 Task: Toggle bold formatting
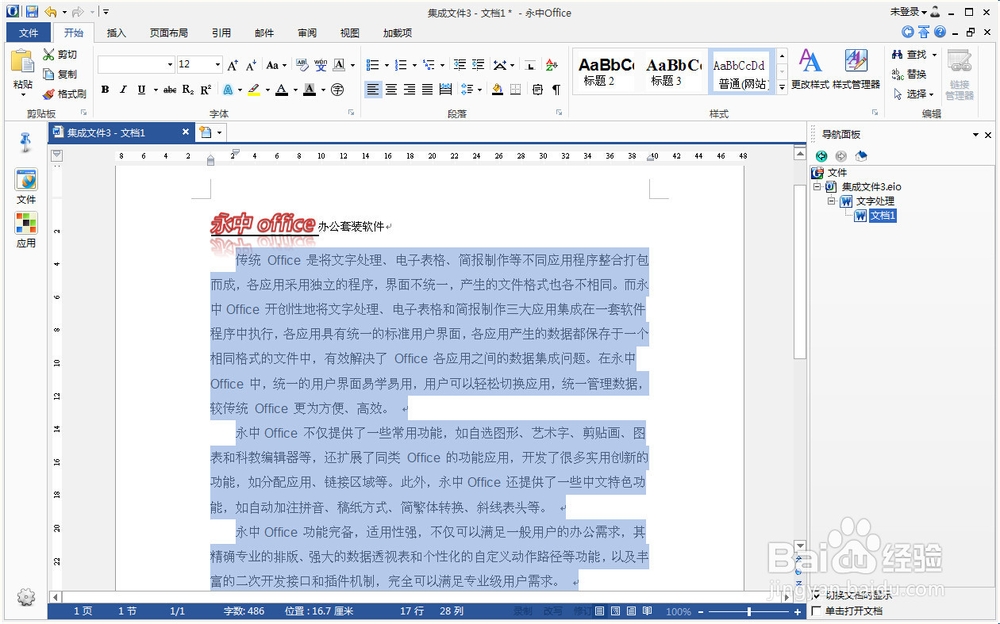(105, 90)
